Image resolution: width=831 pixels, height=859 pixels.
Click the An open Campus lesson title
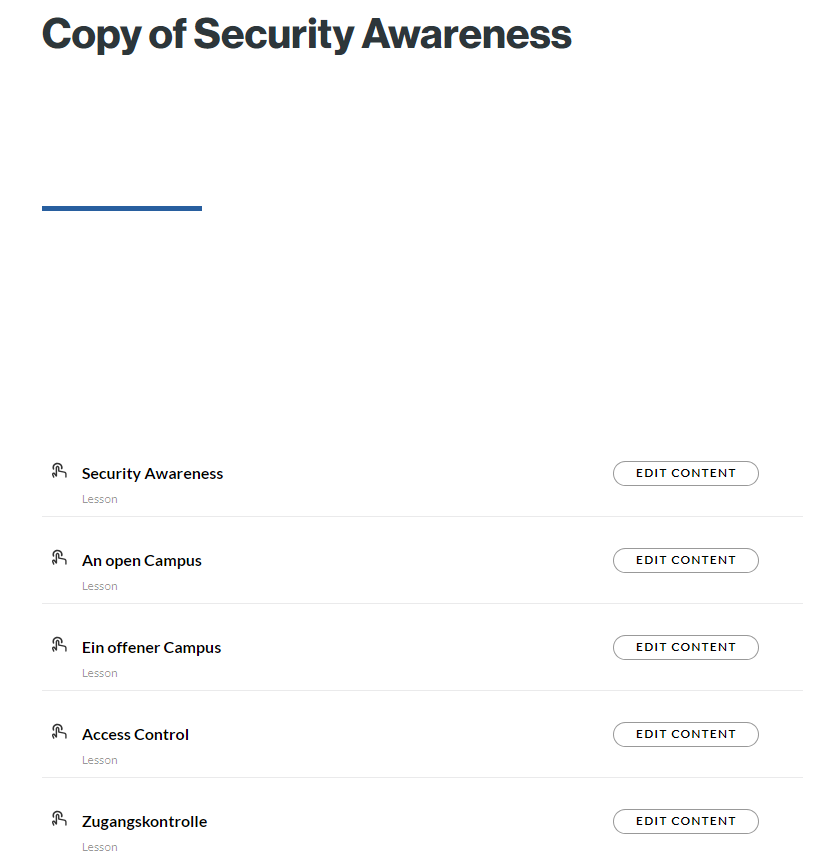pyautogui.click(x=141, y=561)
